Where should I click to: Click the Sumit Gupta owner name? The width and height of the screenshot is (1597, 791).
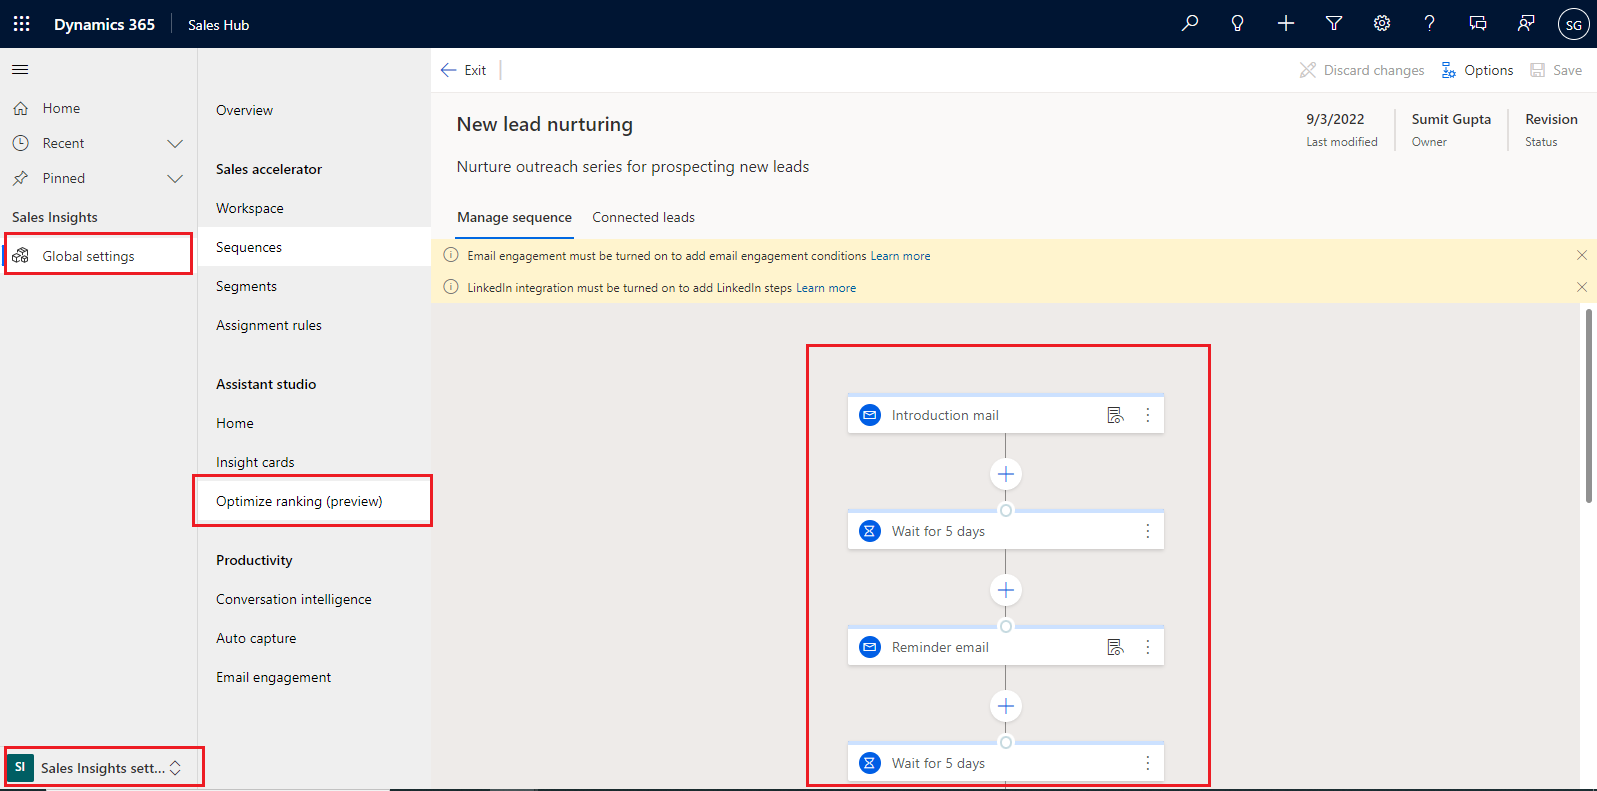pyautogui.click(x=1451, y=119)
